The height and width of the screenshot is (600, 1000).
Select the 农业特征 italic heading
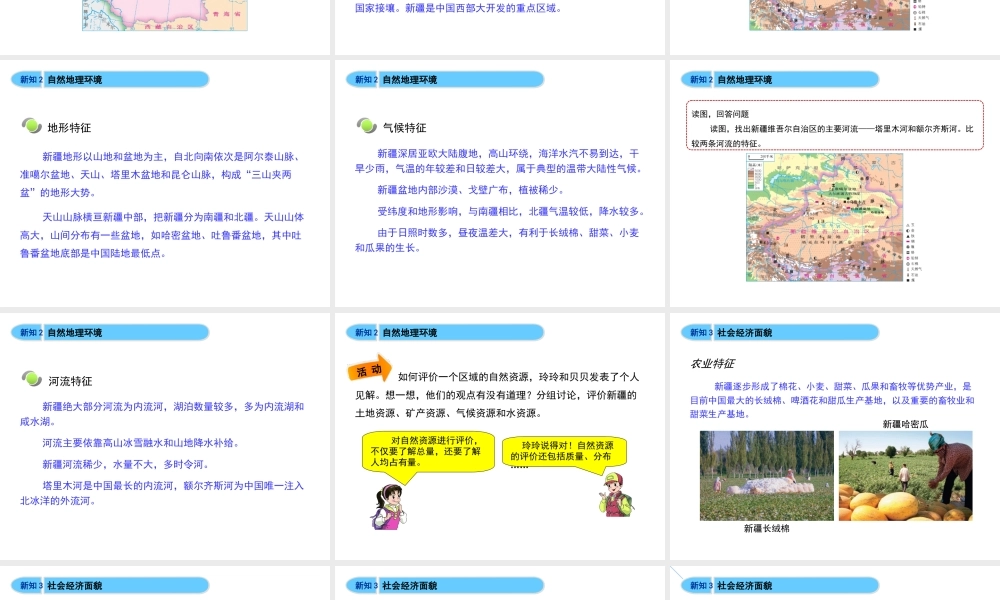point(712,363)
